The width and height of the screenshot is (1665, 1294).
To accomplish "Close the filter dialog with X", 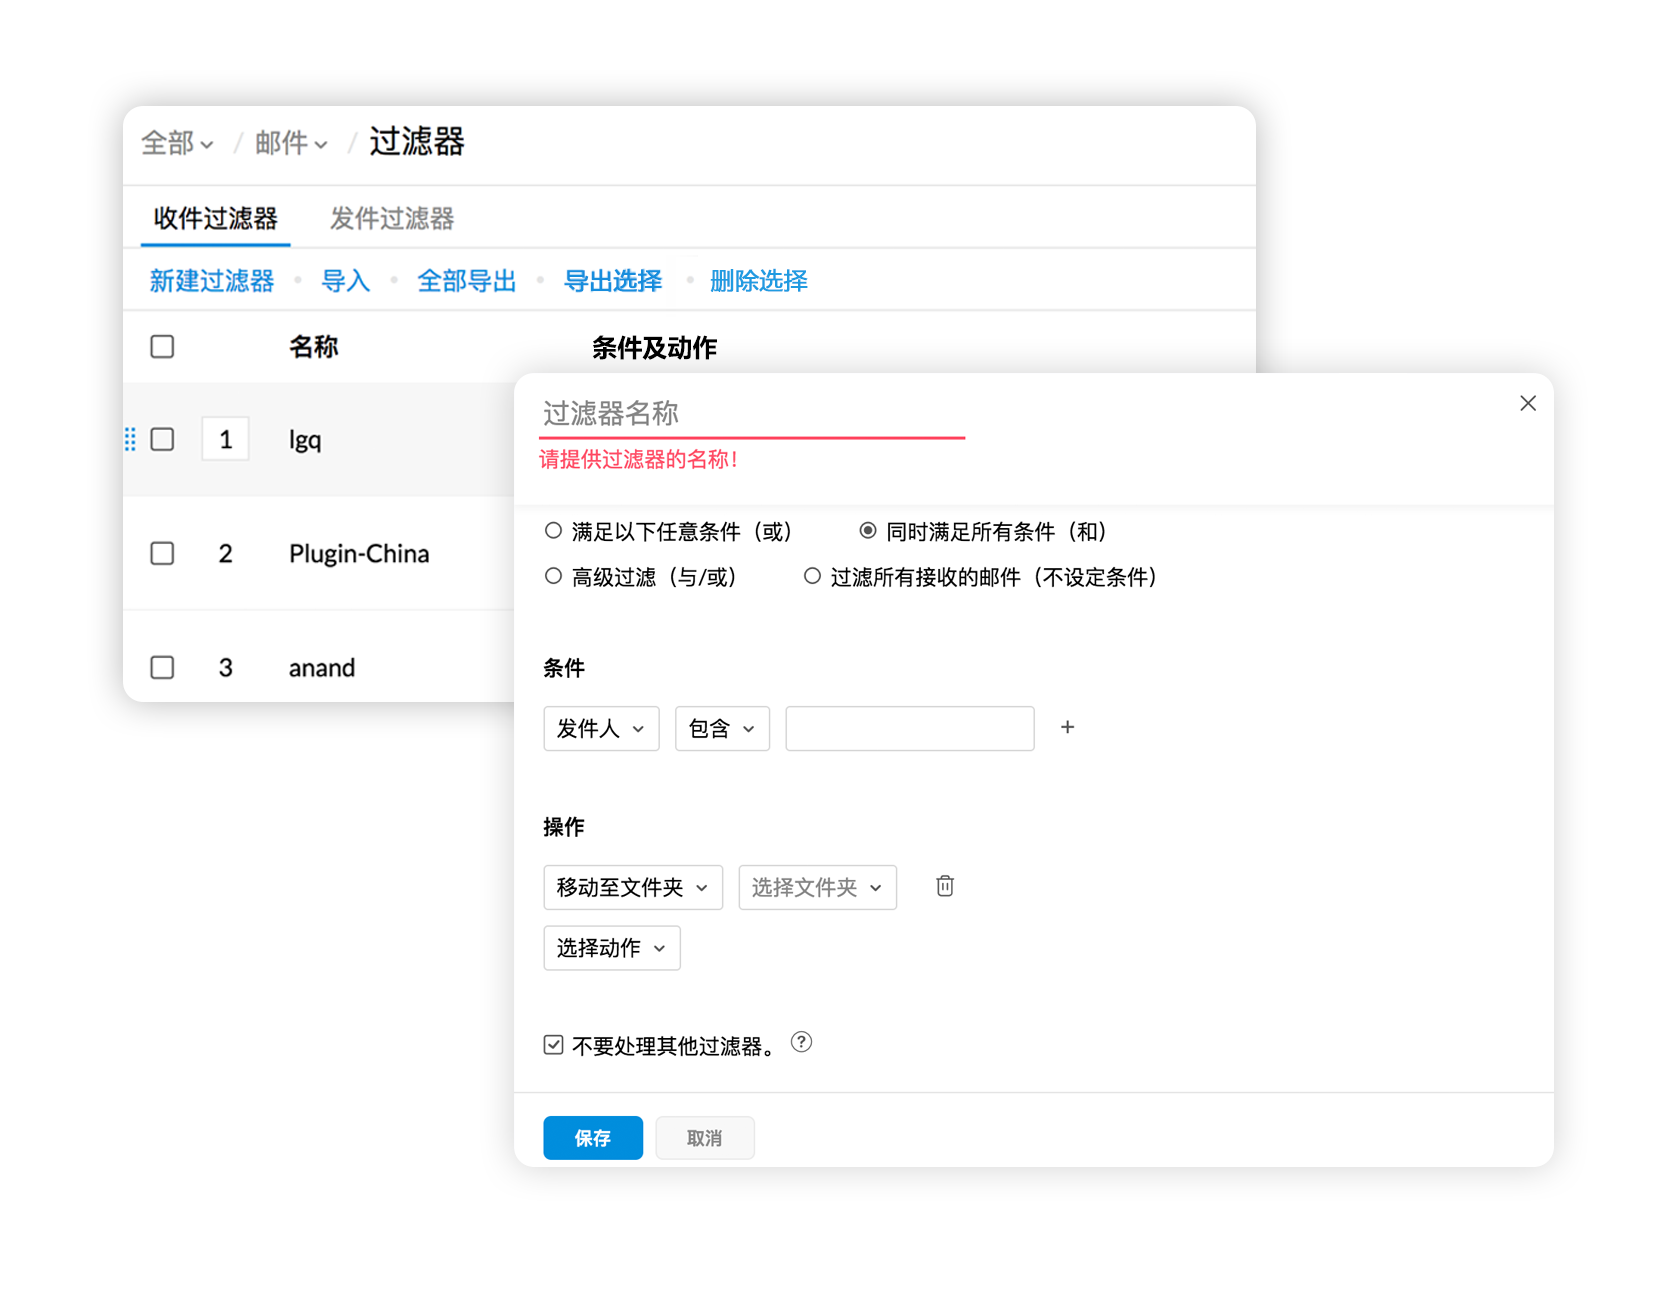I will [1527, 403].
